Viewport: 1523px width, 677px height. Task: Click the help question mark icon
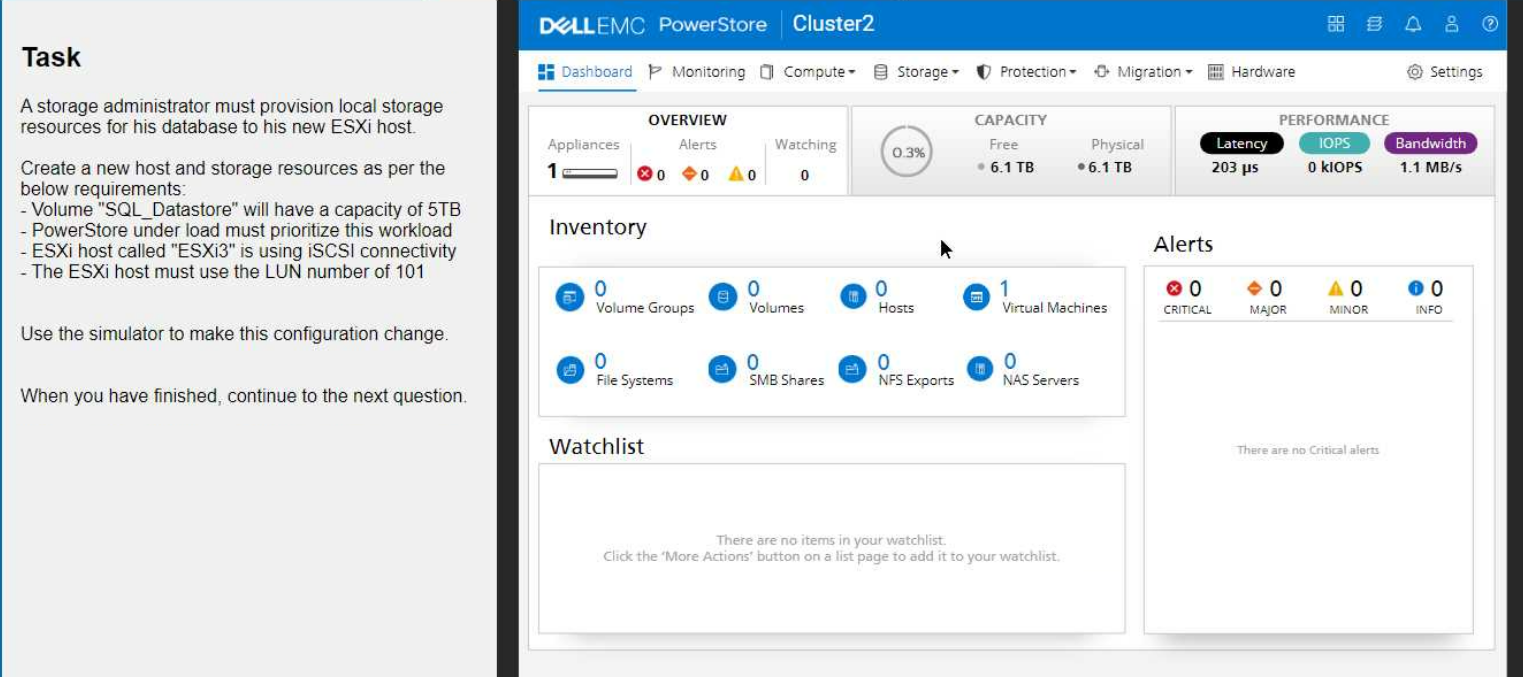(x=1489, y=25)
